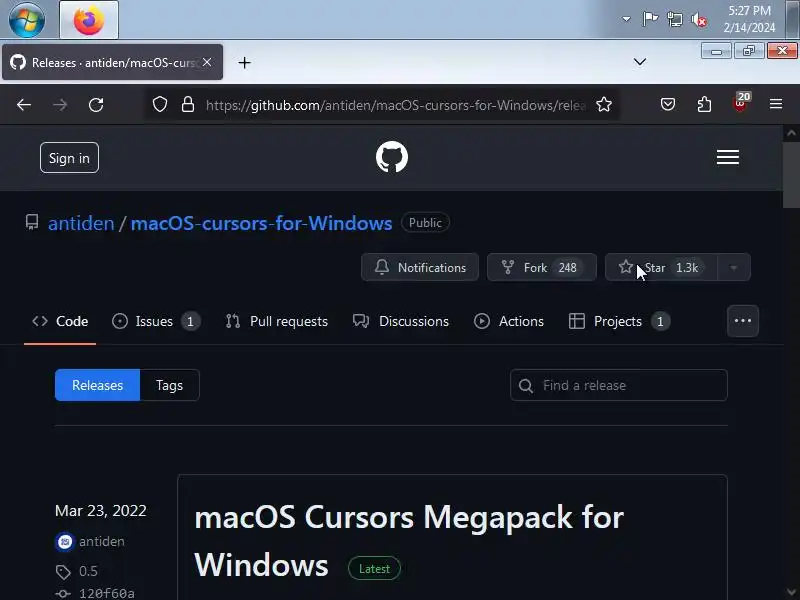The height and width of the screenshot is (600, 800).
Task: Switch to the Issues tab
Action: (156, 321)
